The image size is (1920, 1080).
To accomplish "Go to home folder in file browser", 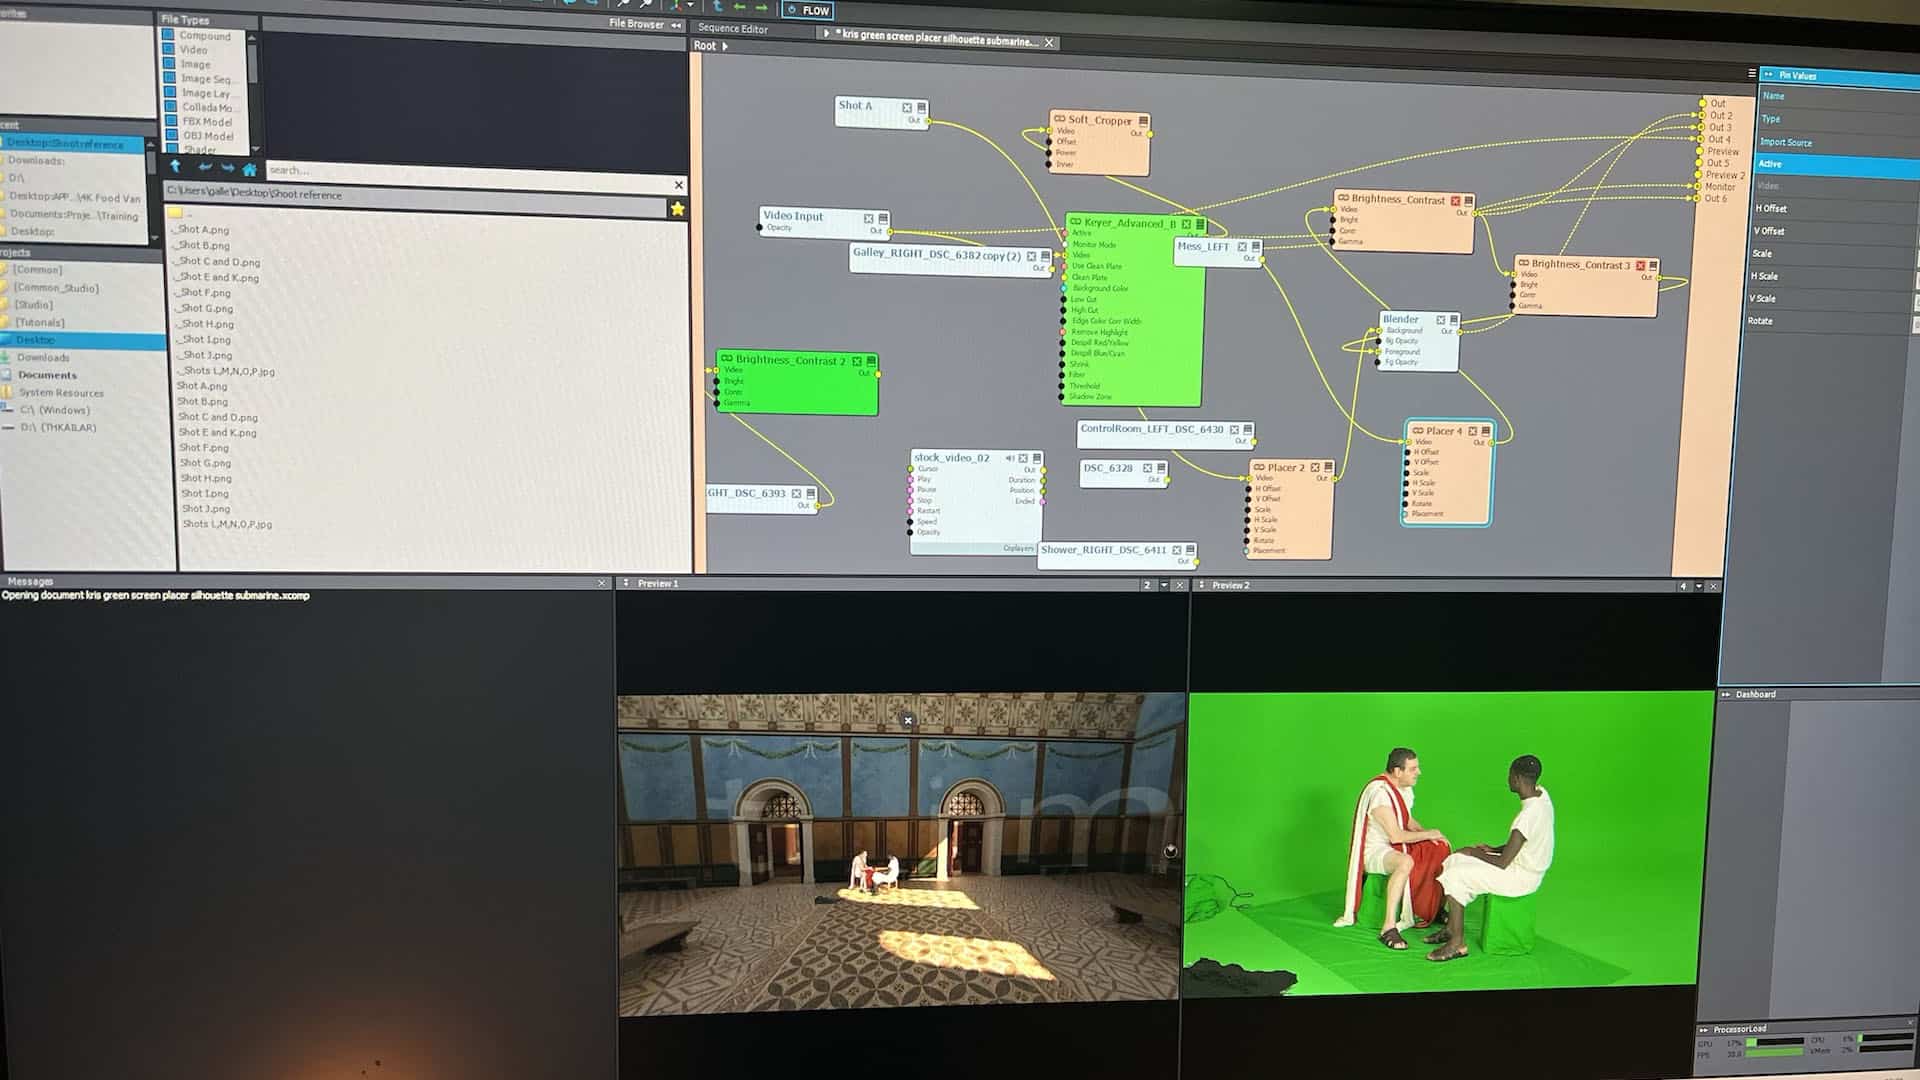I will [250, 169].
